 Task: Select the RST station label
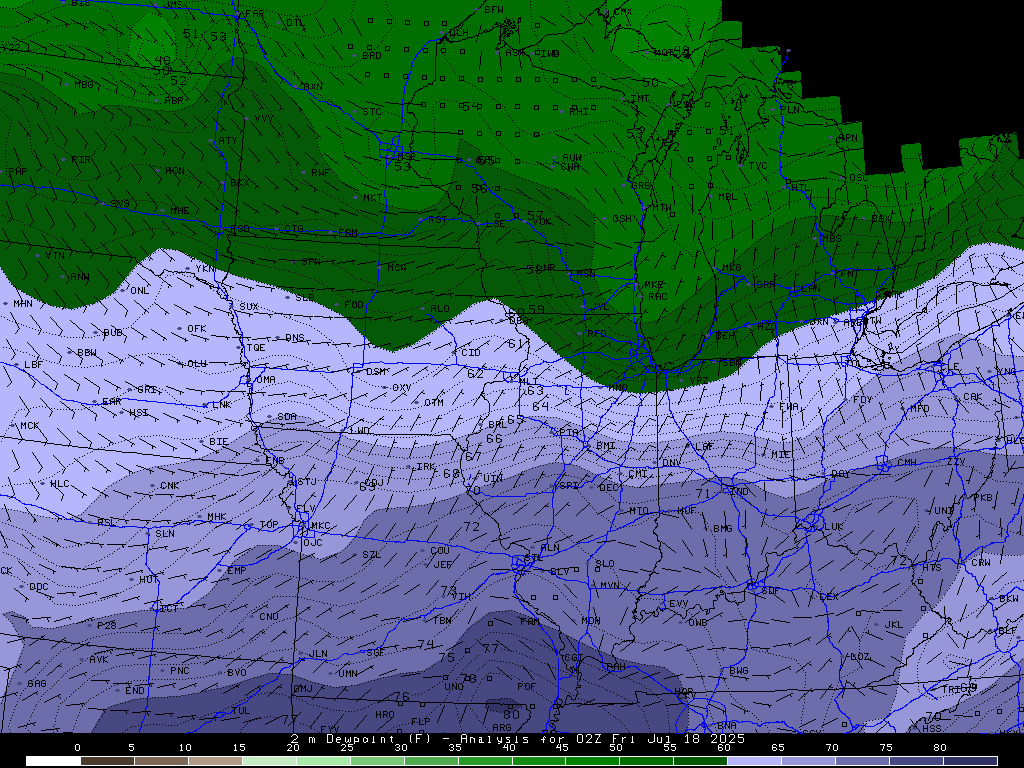coord(438,219)
